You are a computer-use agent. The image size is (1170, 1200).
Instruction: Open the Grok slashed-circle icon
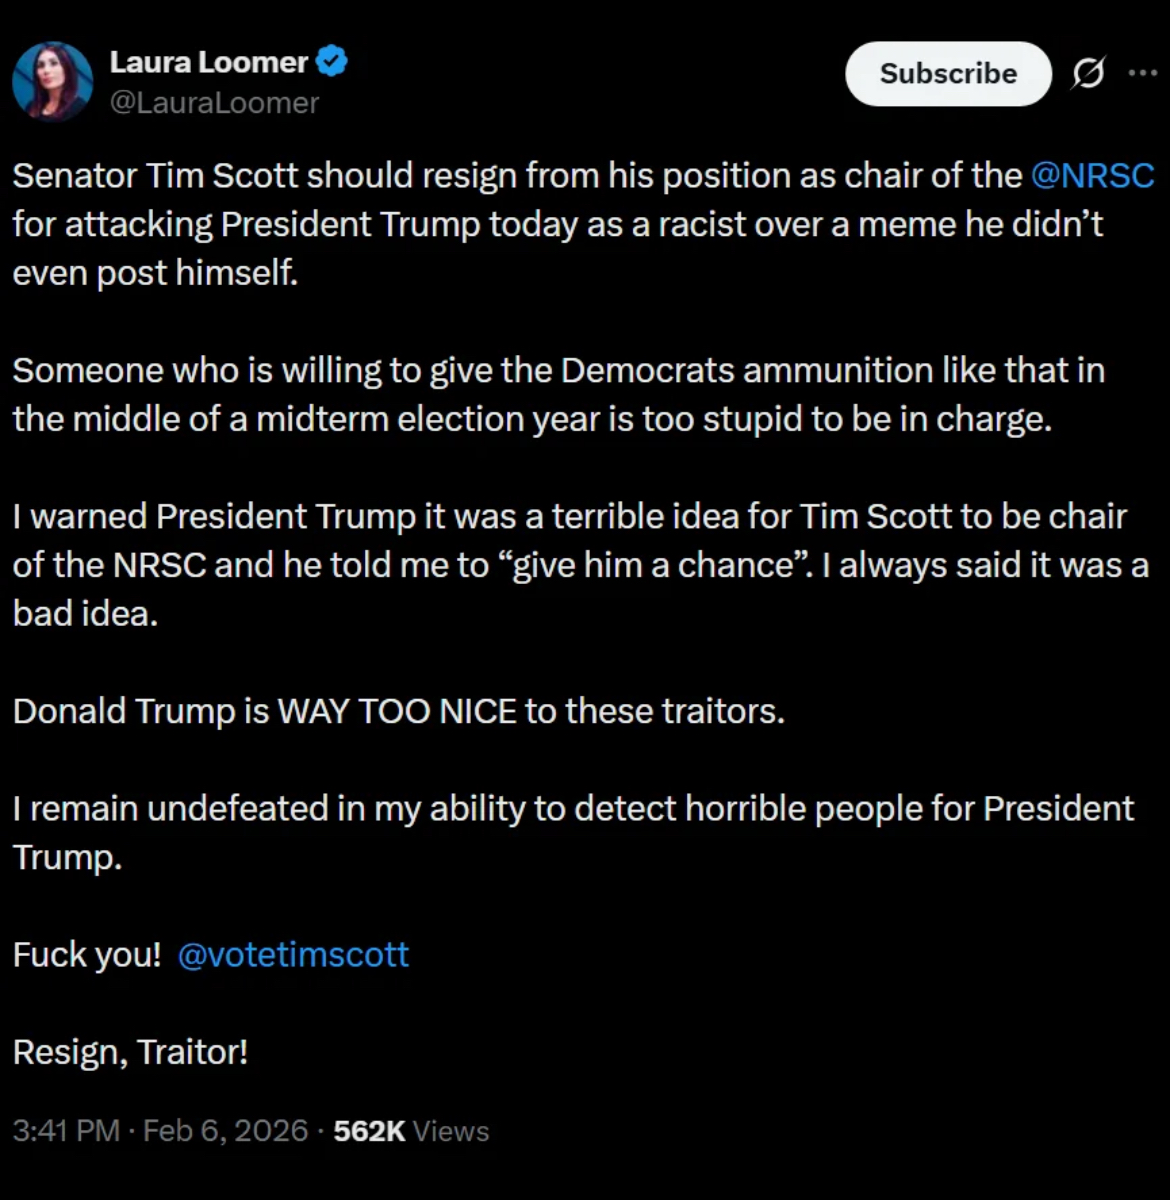tap(1088, 73)
